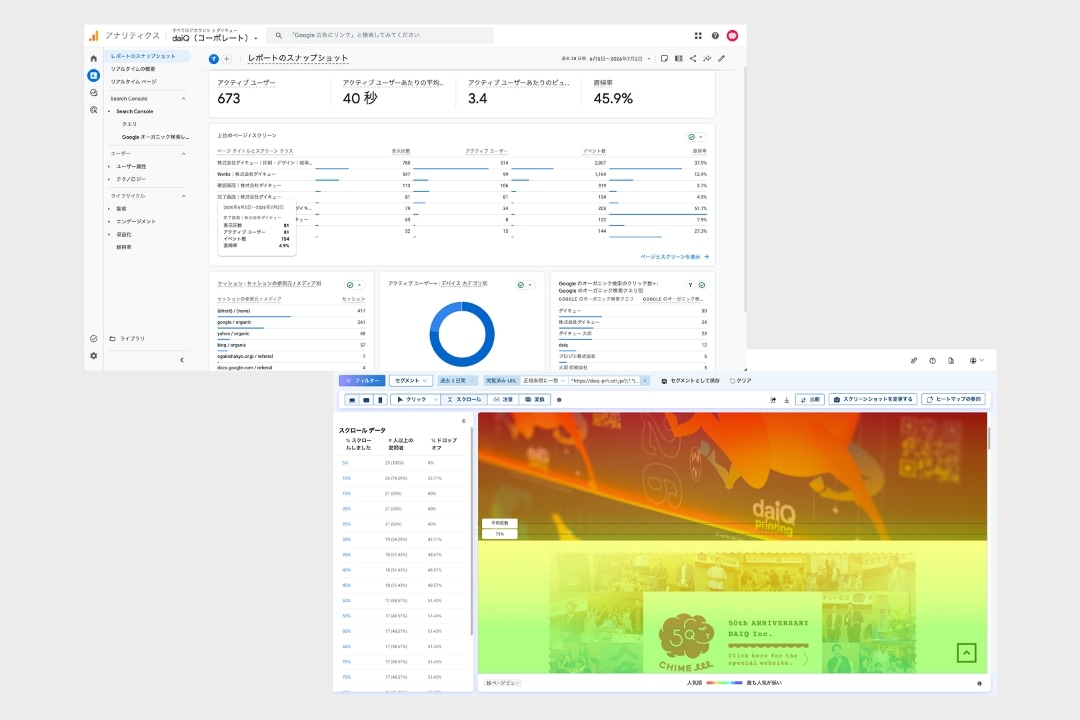Click the Google Analytics logo

click(x=94, y=35)
